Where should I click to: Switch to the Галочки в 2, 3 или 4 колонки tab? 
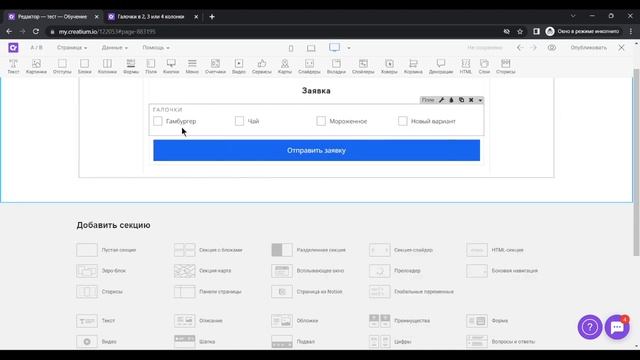coord(153,17)
